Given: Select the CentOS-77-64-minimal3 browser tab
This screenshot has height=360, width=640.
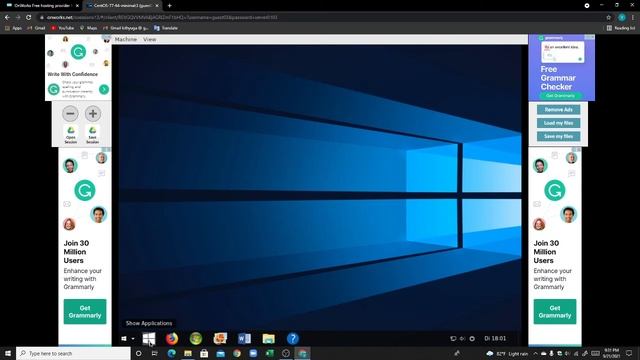Looking at the screenshot, I should (x=122, y=6).
